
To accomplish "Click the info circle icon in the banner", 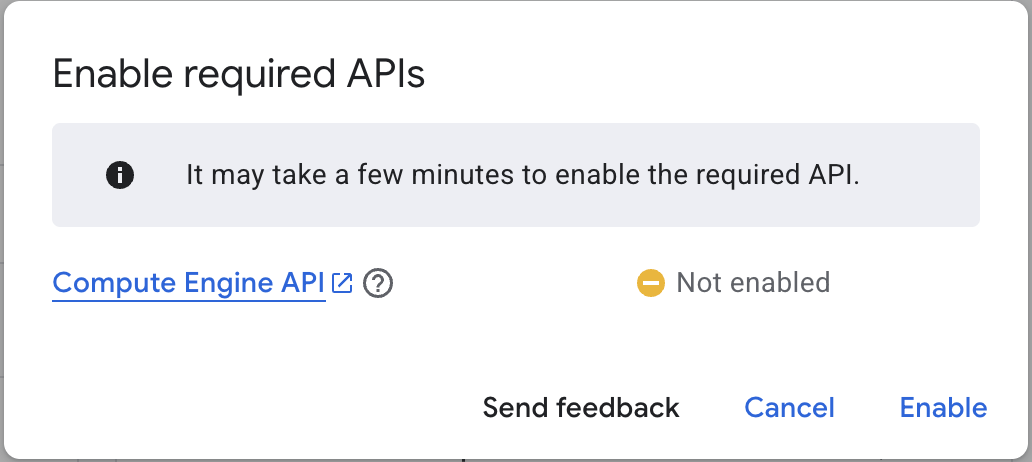I will point(120,175).
